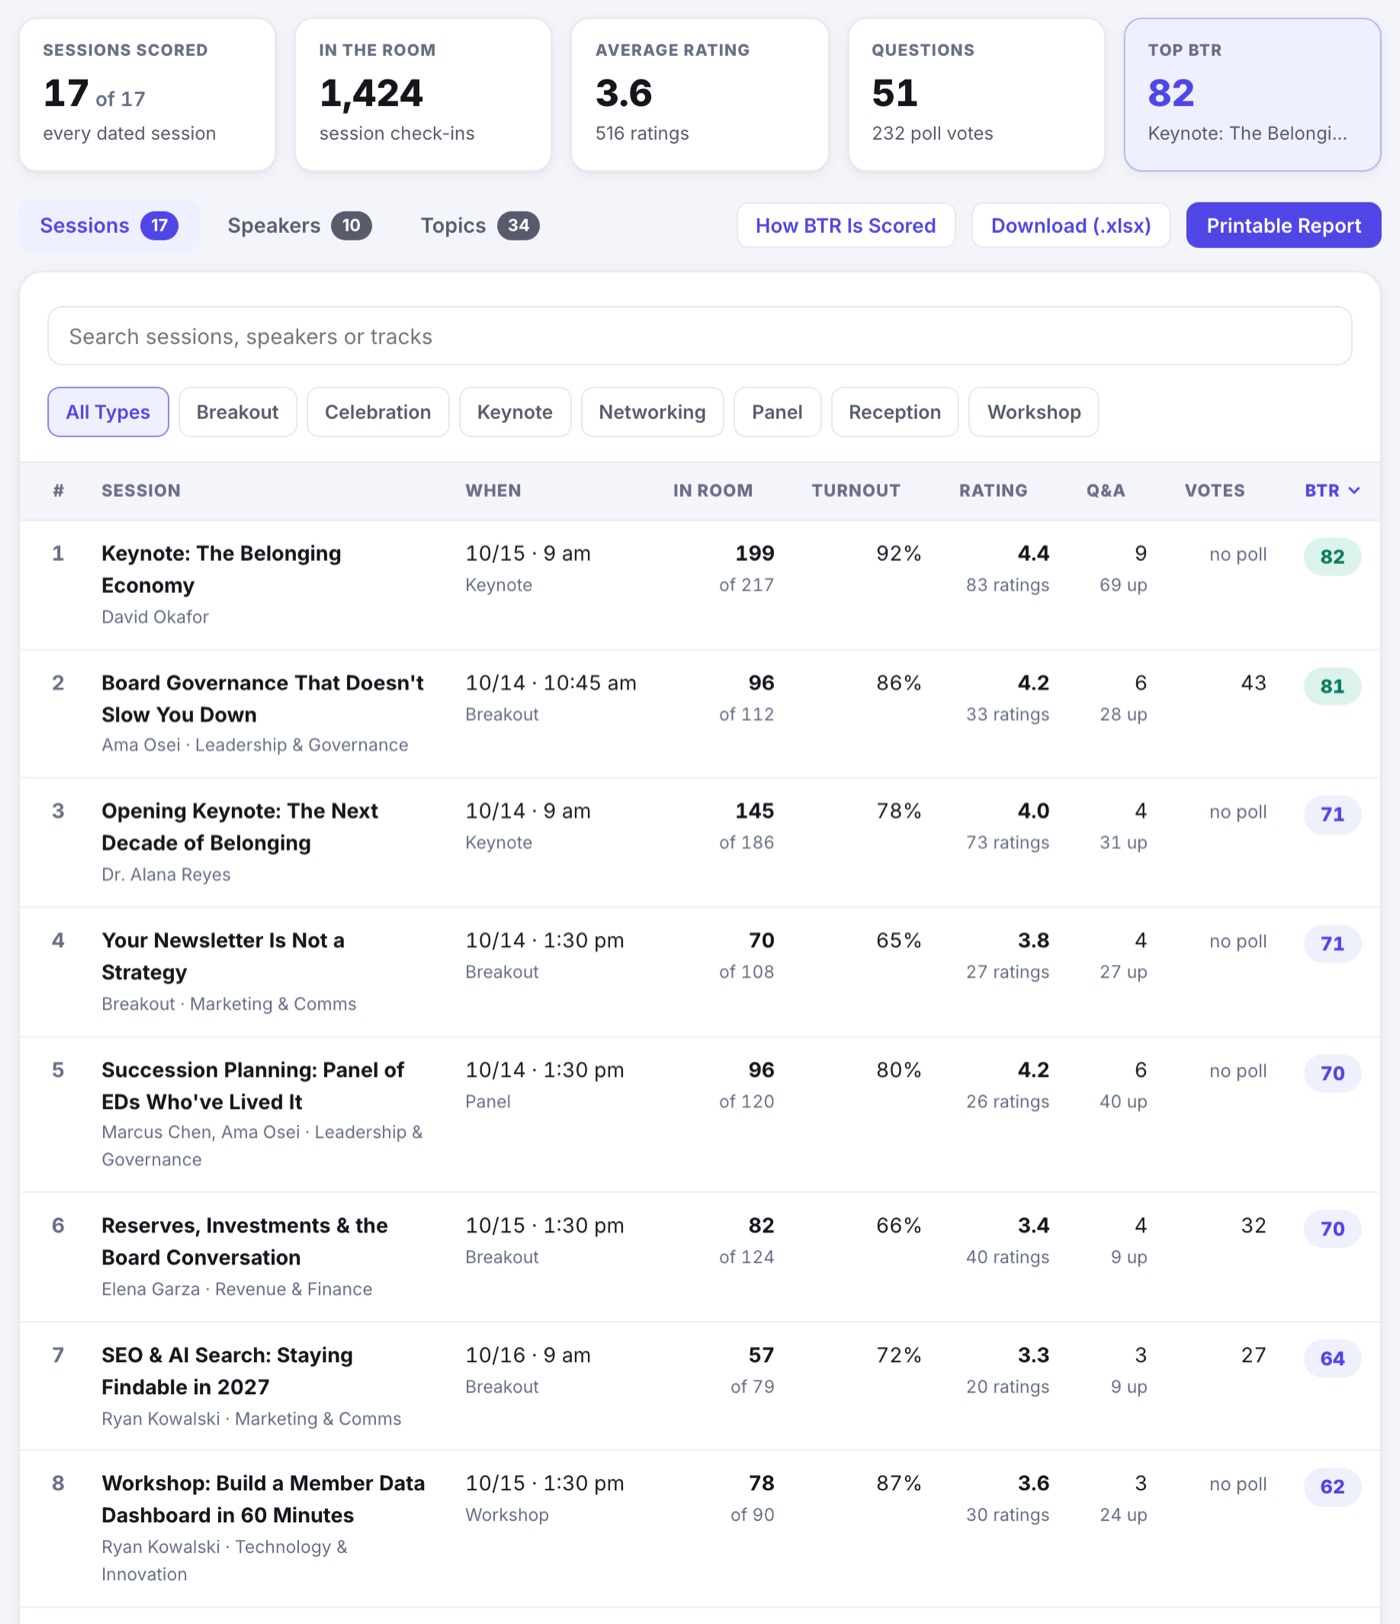Viewport: 1400px width, 1624px height.
Task: Sort by the Q&A column header
Action: click(1106, 491)
